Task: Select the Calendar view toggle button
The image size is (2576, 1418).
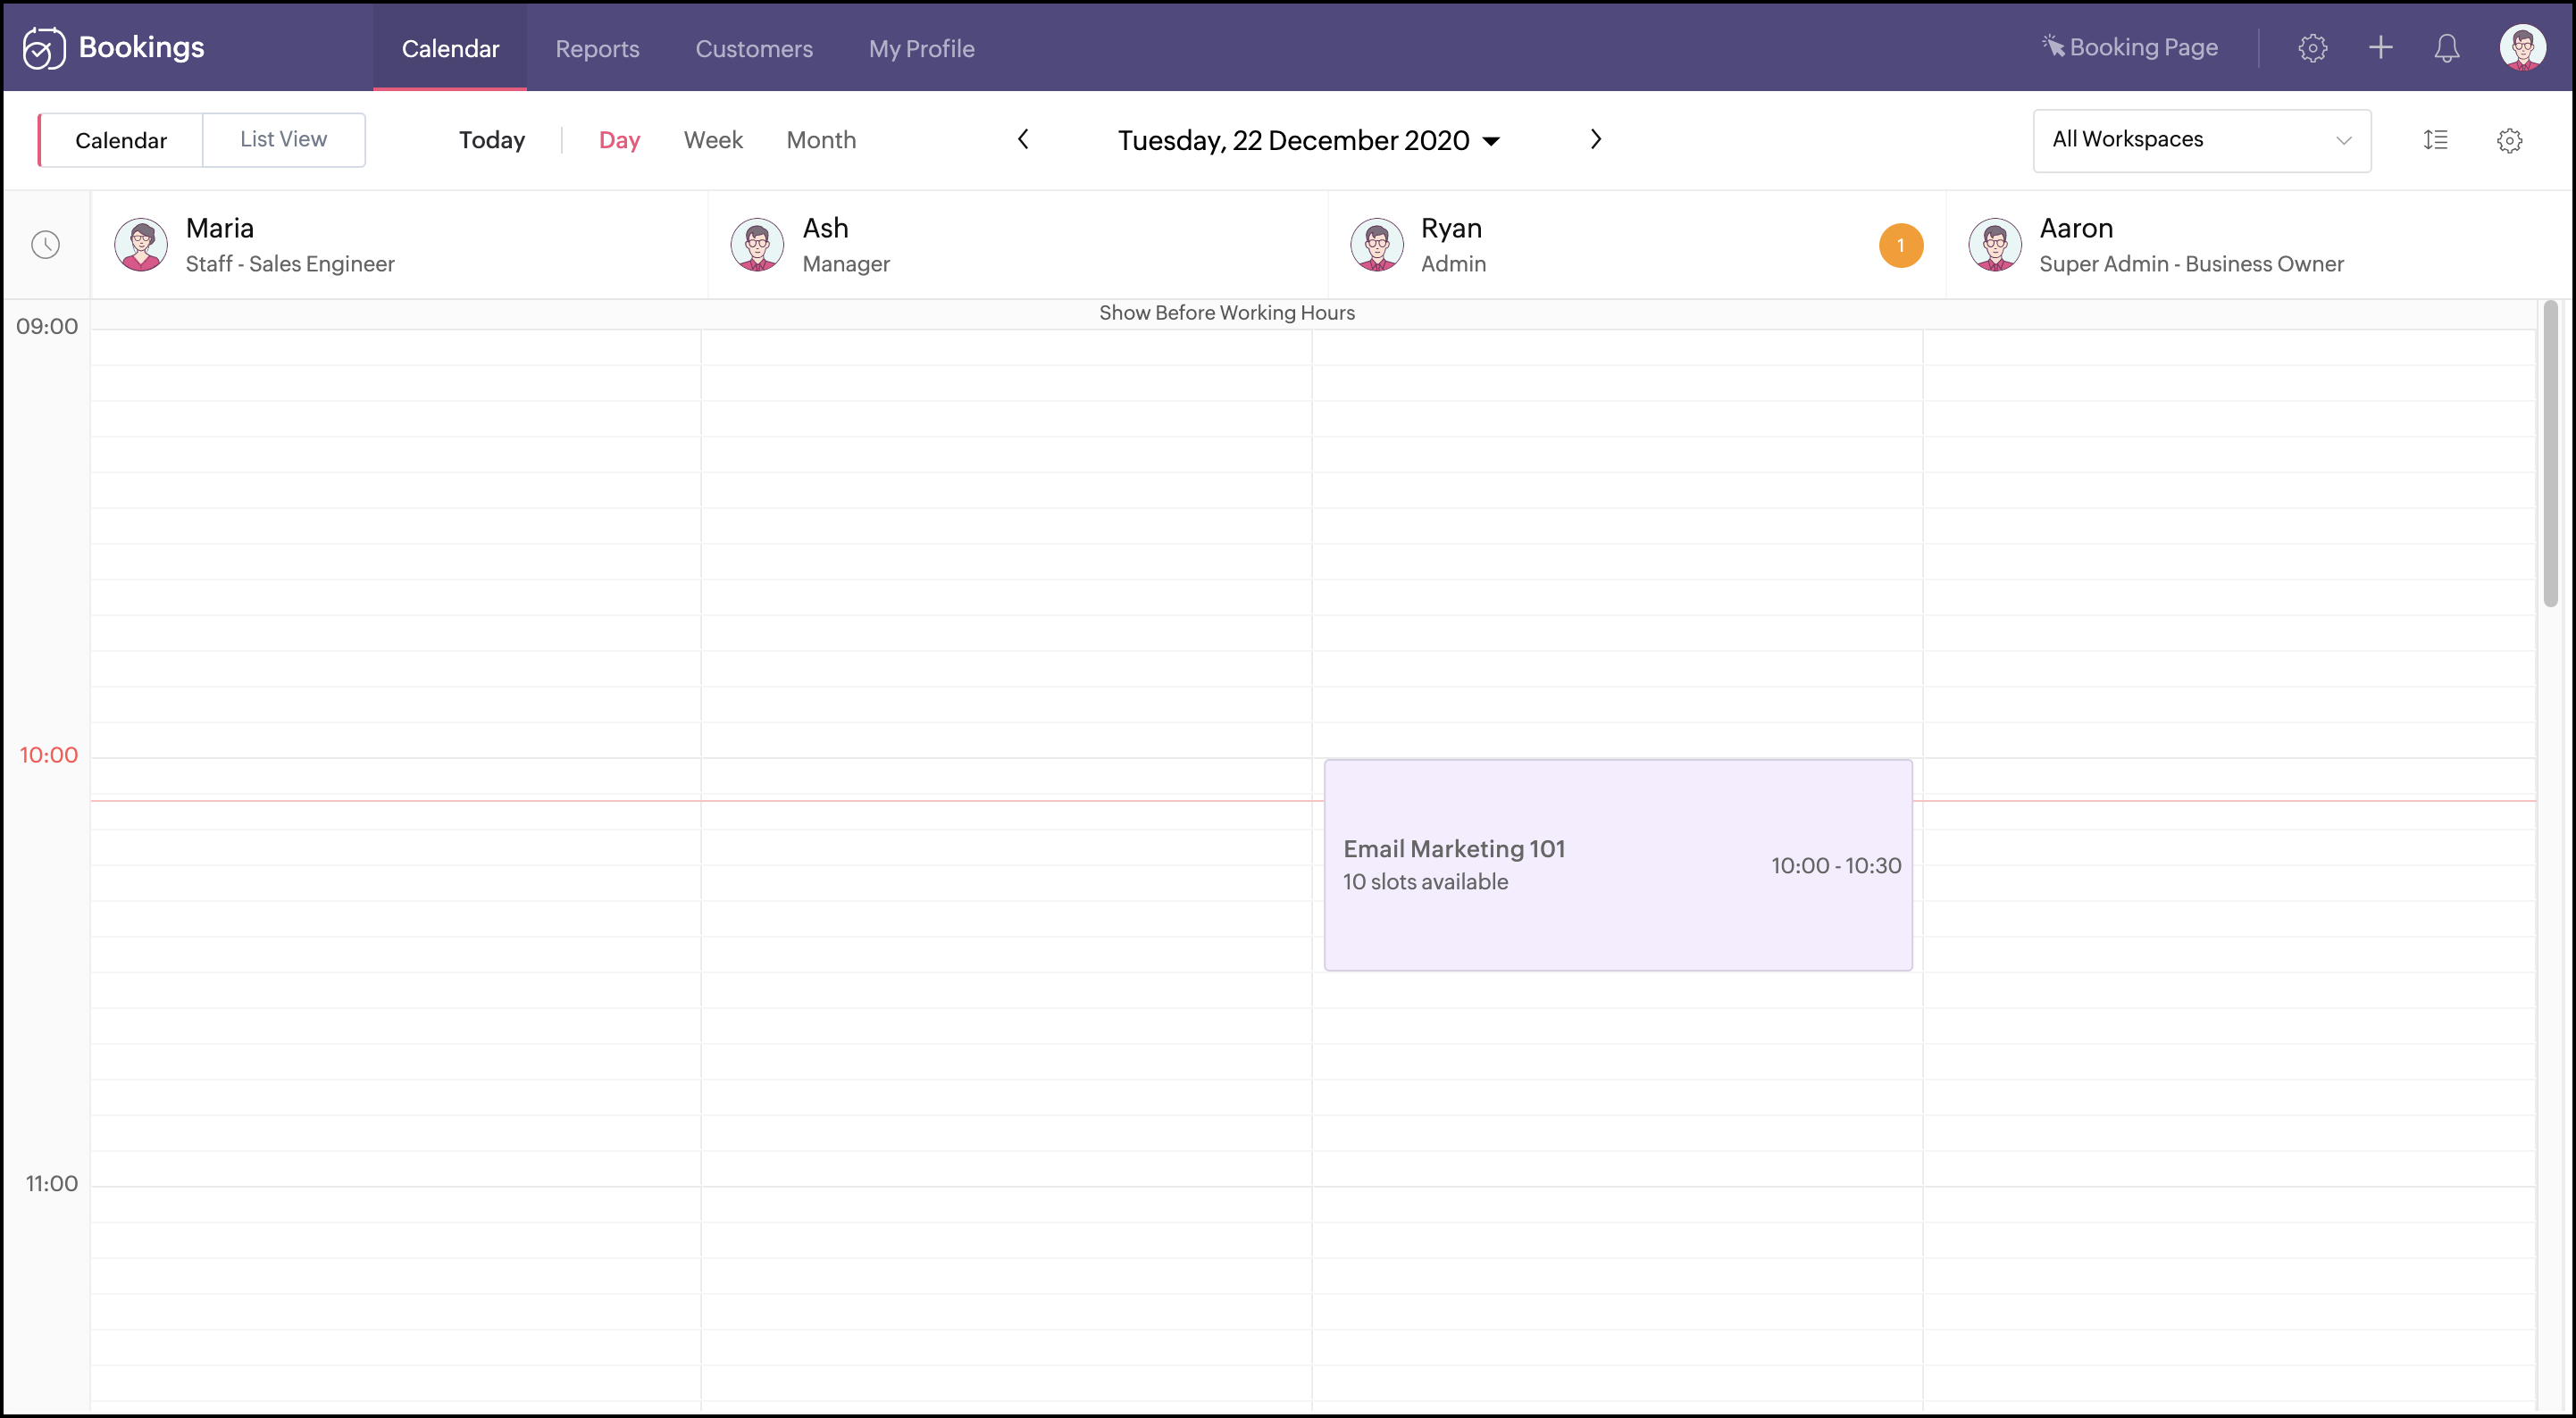Action: tap(121, 140)
